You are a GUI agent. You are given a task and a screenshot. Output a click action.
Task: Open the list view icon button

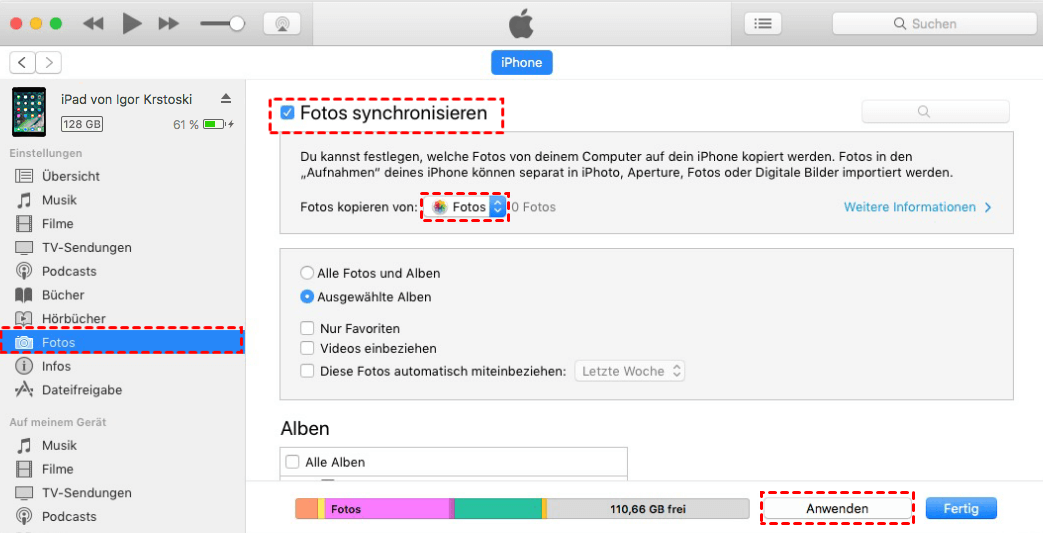coord(763,23)
